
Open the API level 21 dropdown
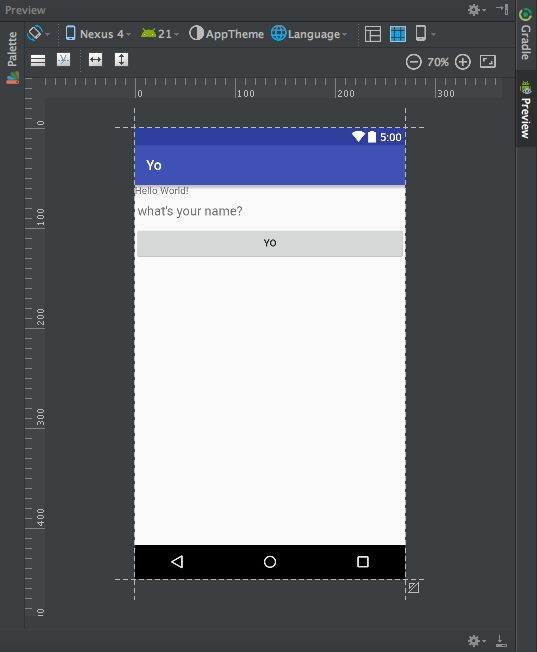(x=160, y=34)
